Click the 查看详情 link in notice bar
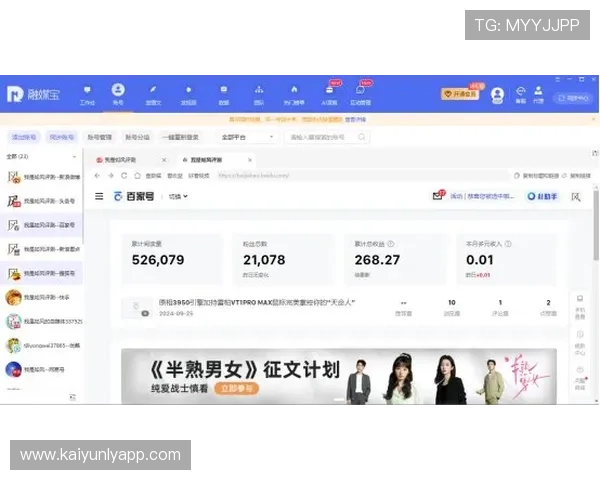600x480 pixels. tap(355, 119)
